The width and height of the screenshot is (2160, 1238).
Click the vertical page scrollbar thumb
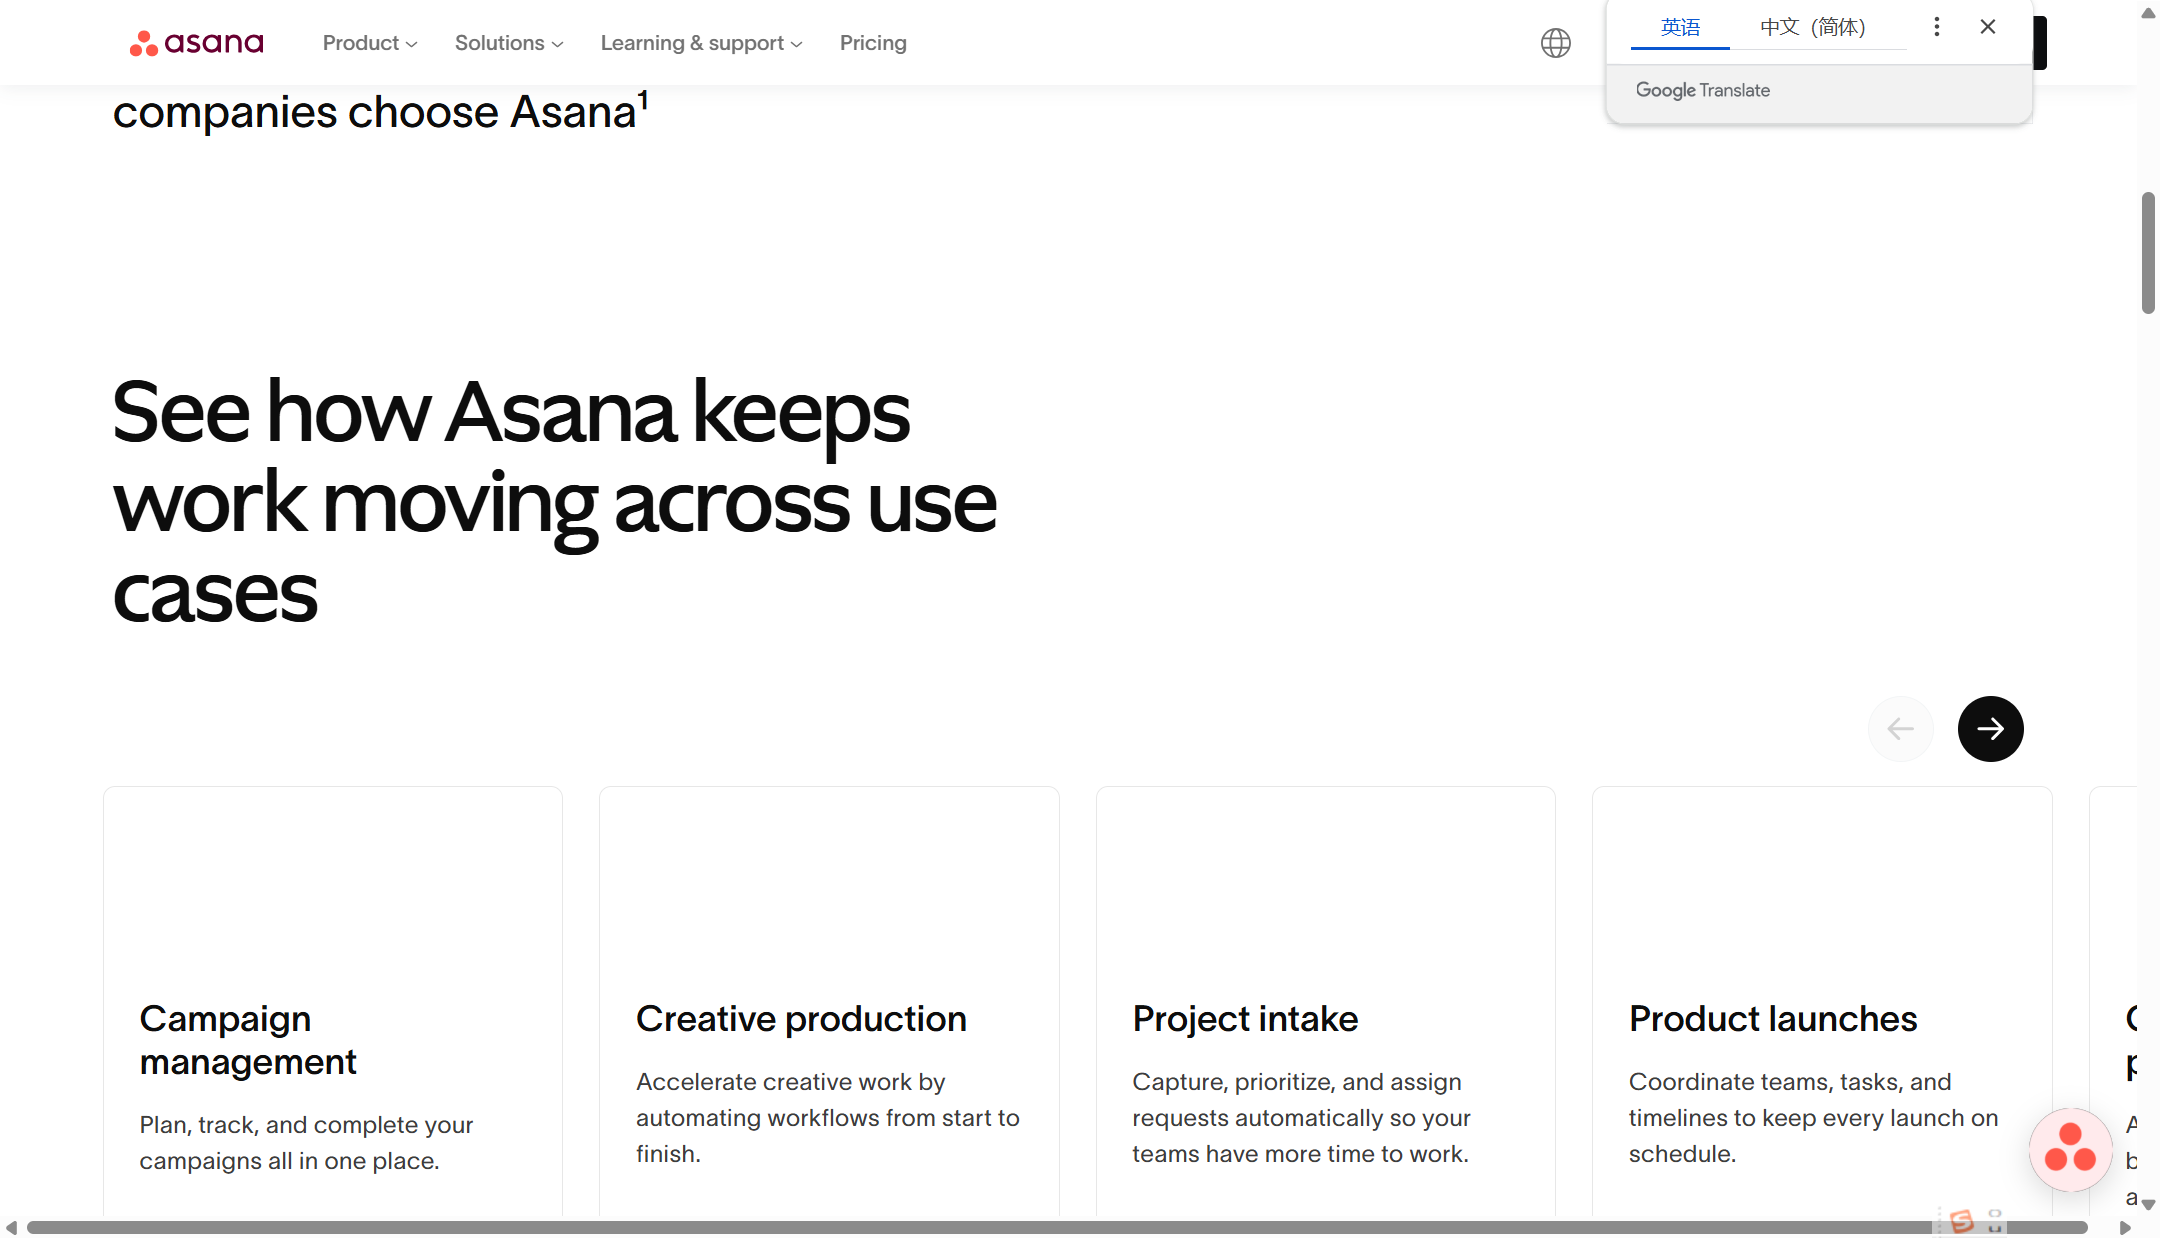2148,252
